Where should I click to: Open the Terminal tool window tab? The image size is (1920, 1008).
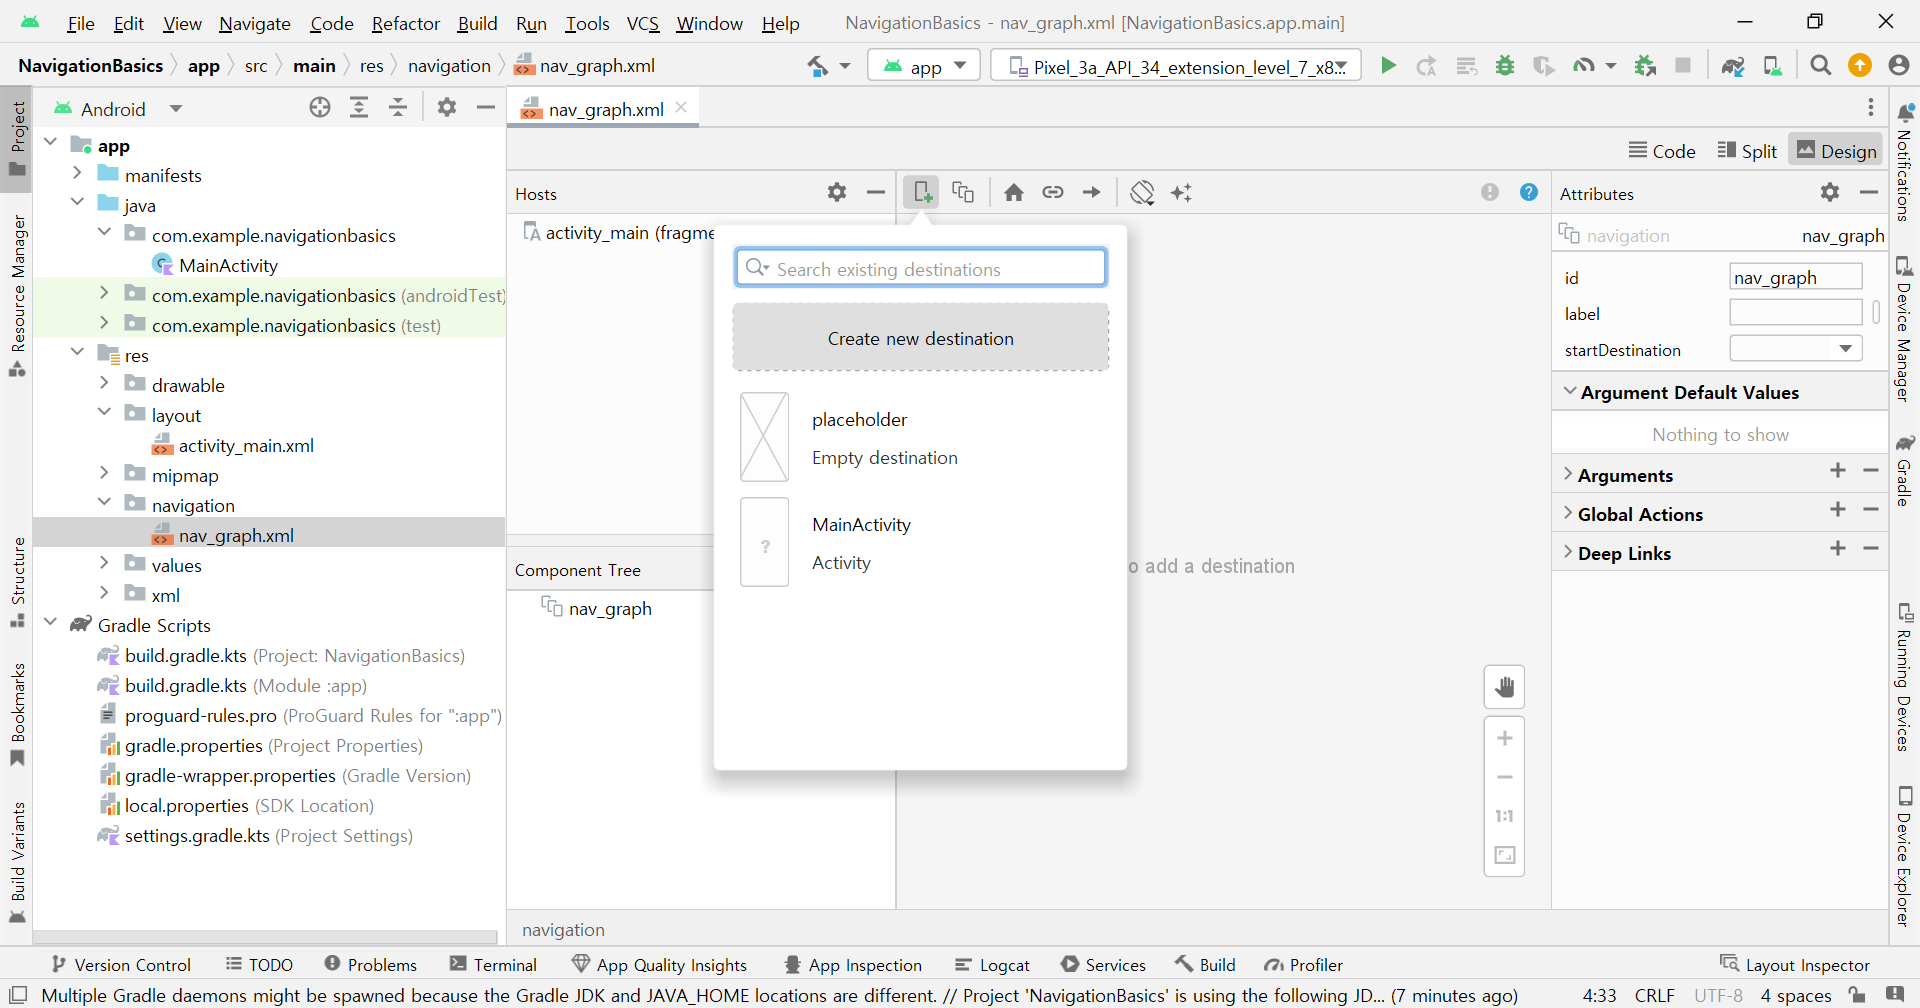click(493, 964)
